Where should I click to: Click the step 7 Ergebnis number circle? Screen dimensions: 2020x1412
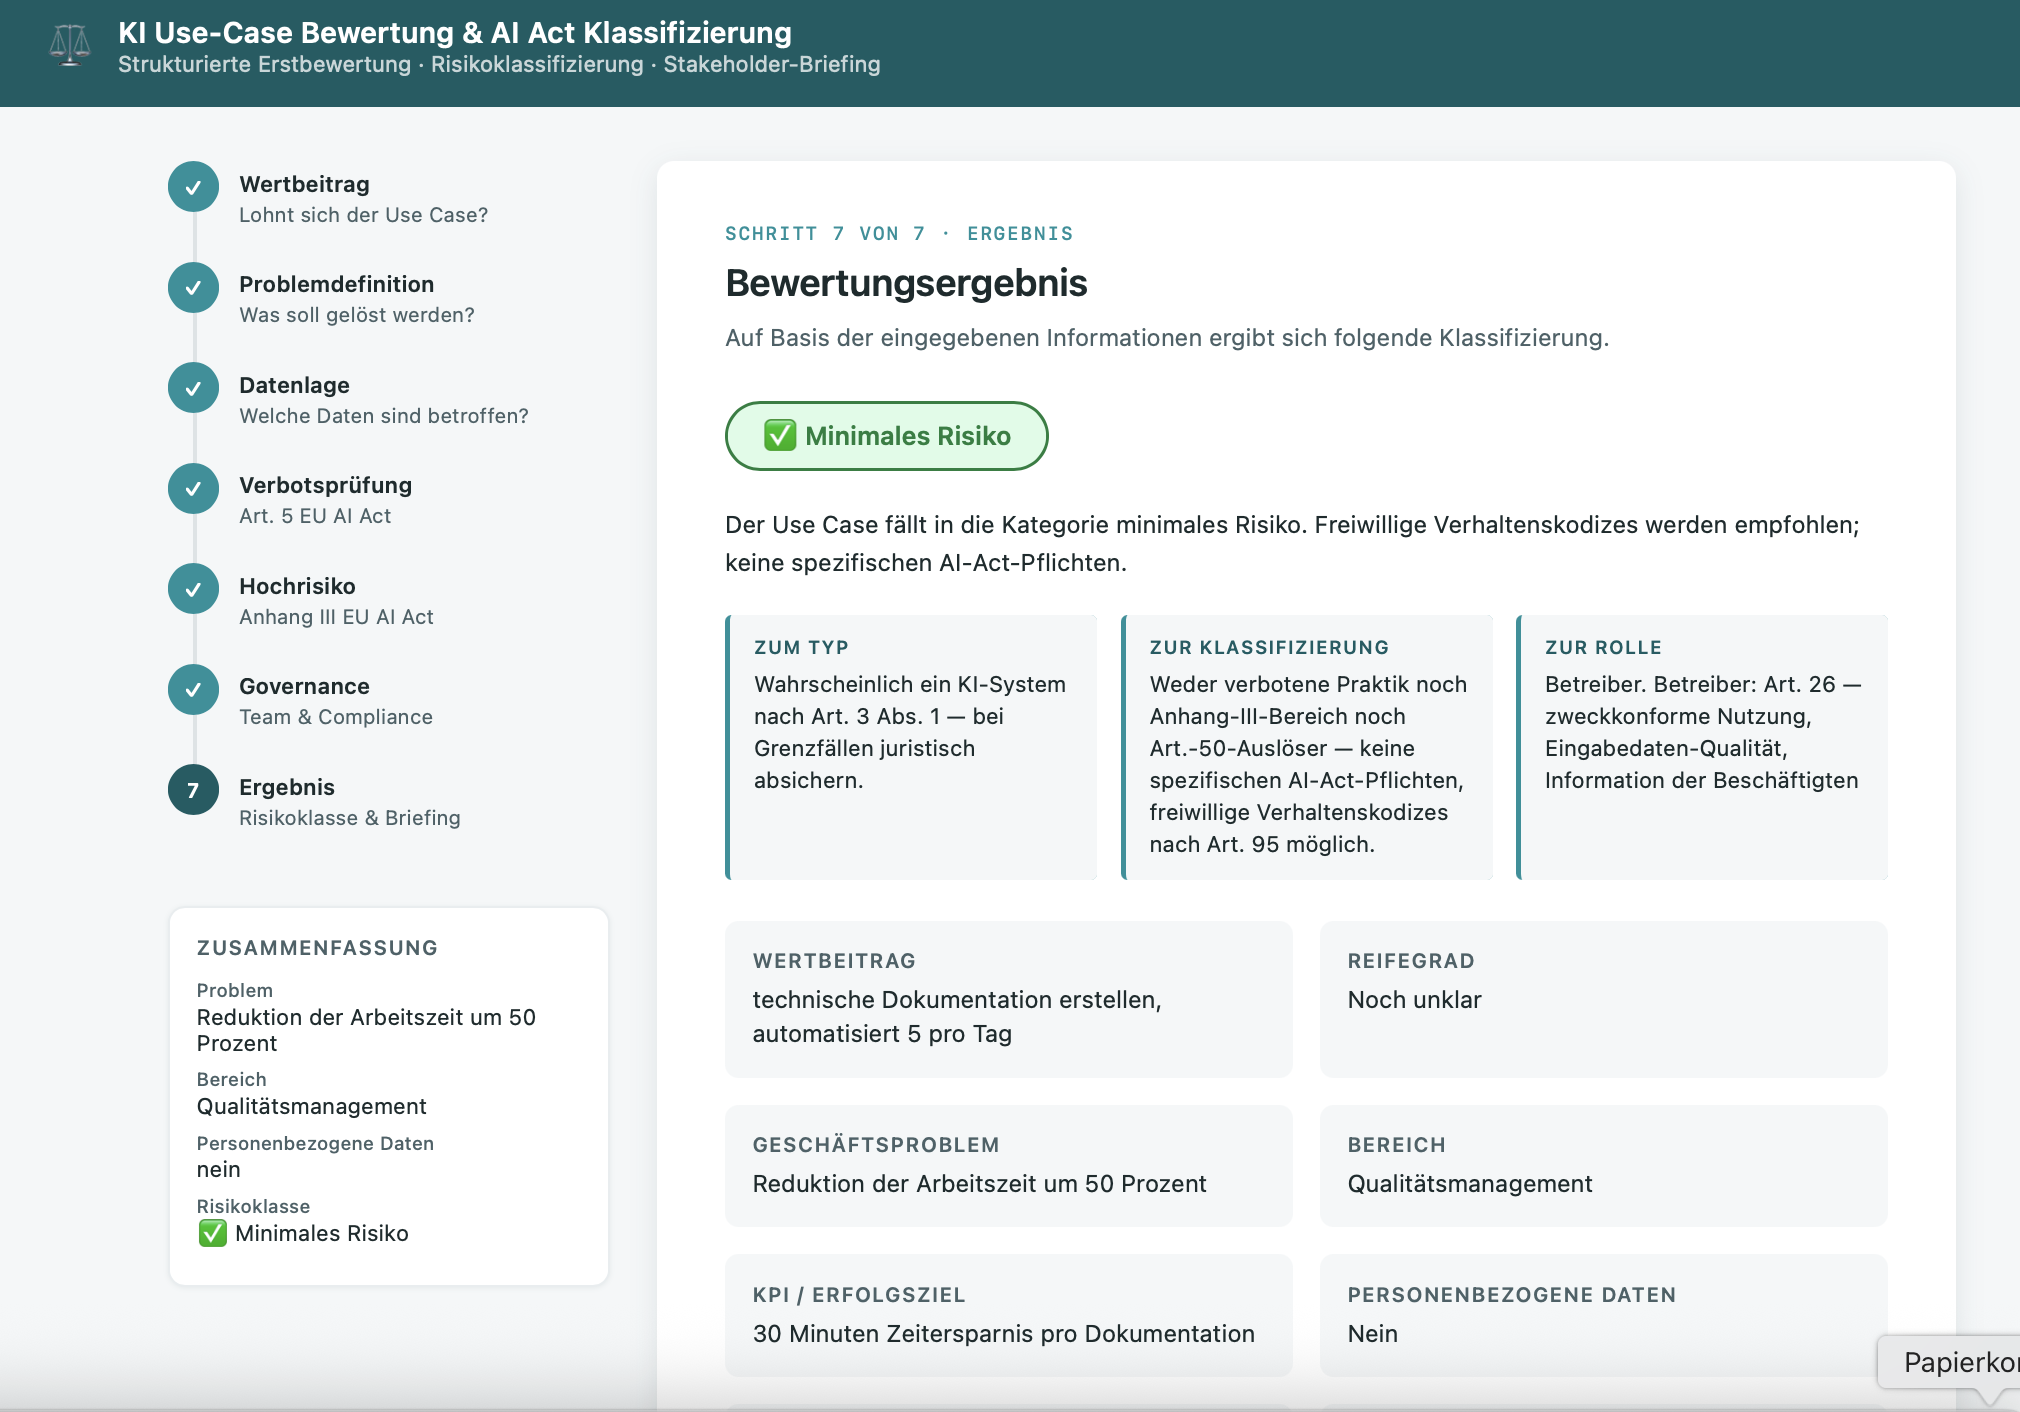coord(193,790)
